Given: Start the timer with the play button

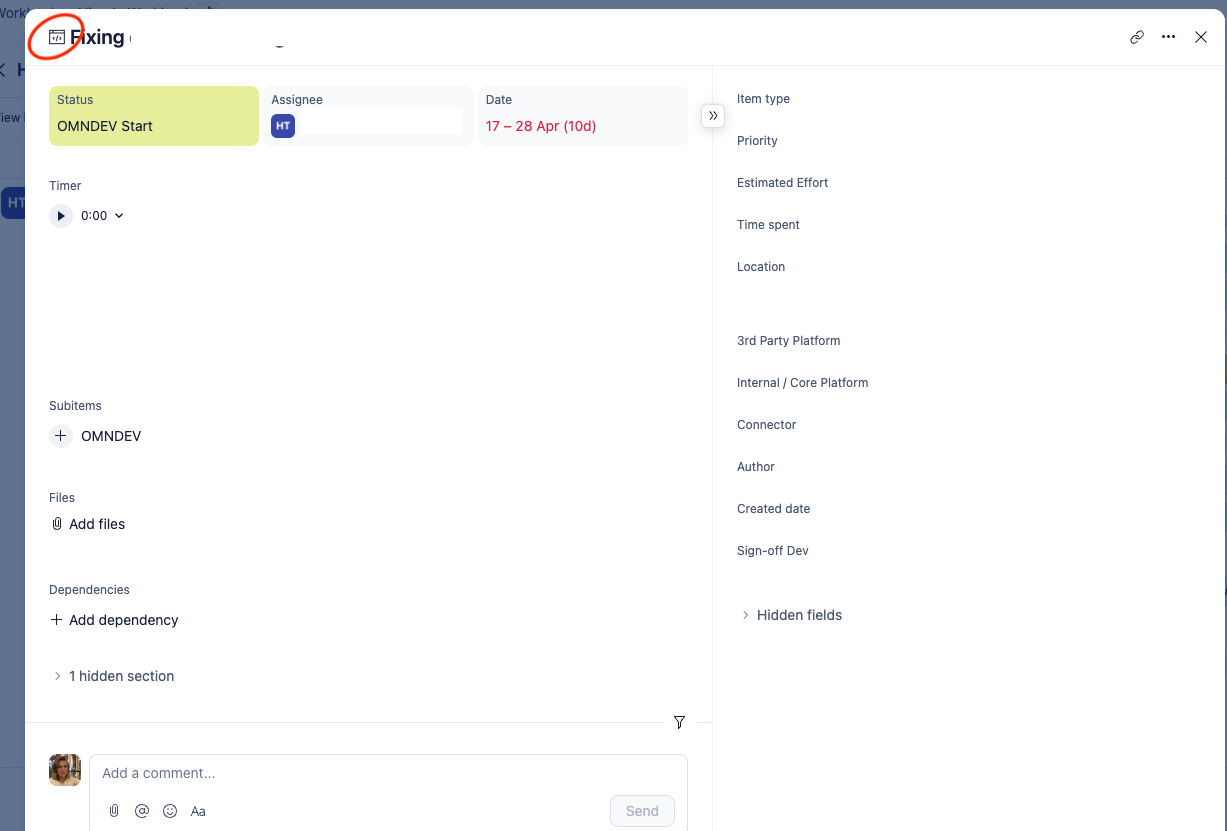Looking at the screenshot, I should click(61, 216).
